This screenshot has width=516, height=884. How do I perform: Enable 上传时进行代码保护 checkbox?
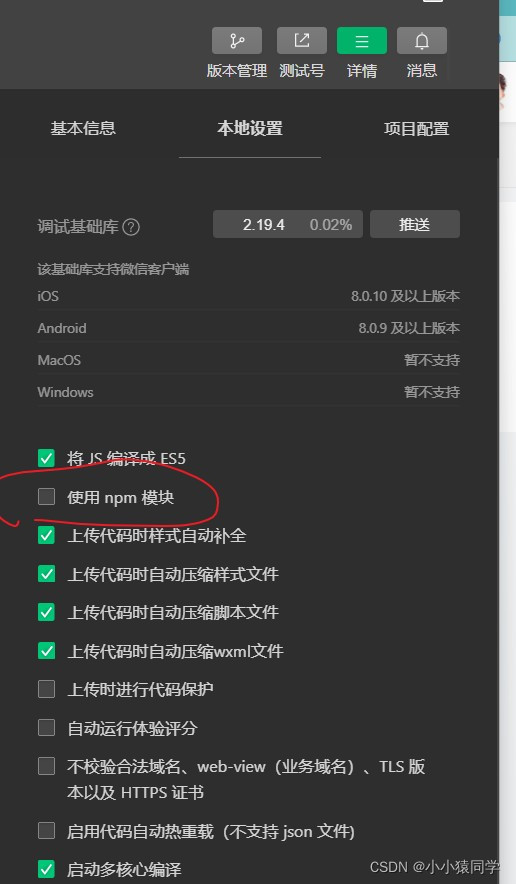(46, 689)
